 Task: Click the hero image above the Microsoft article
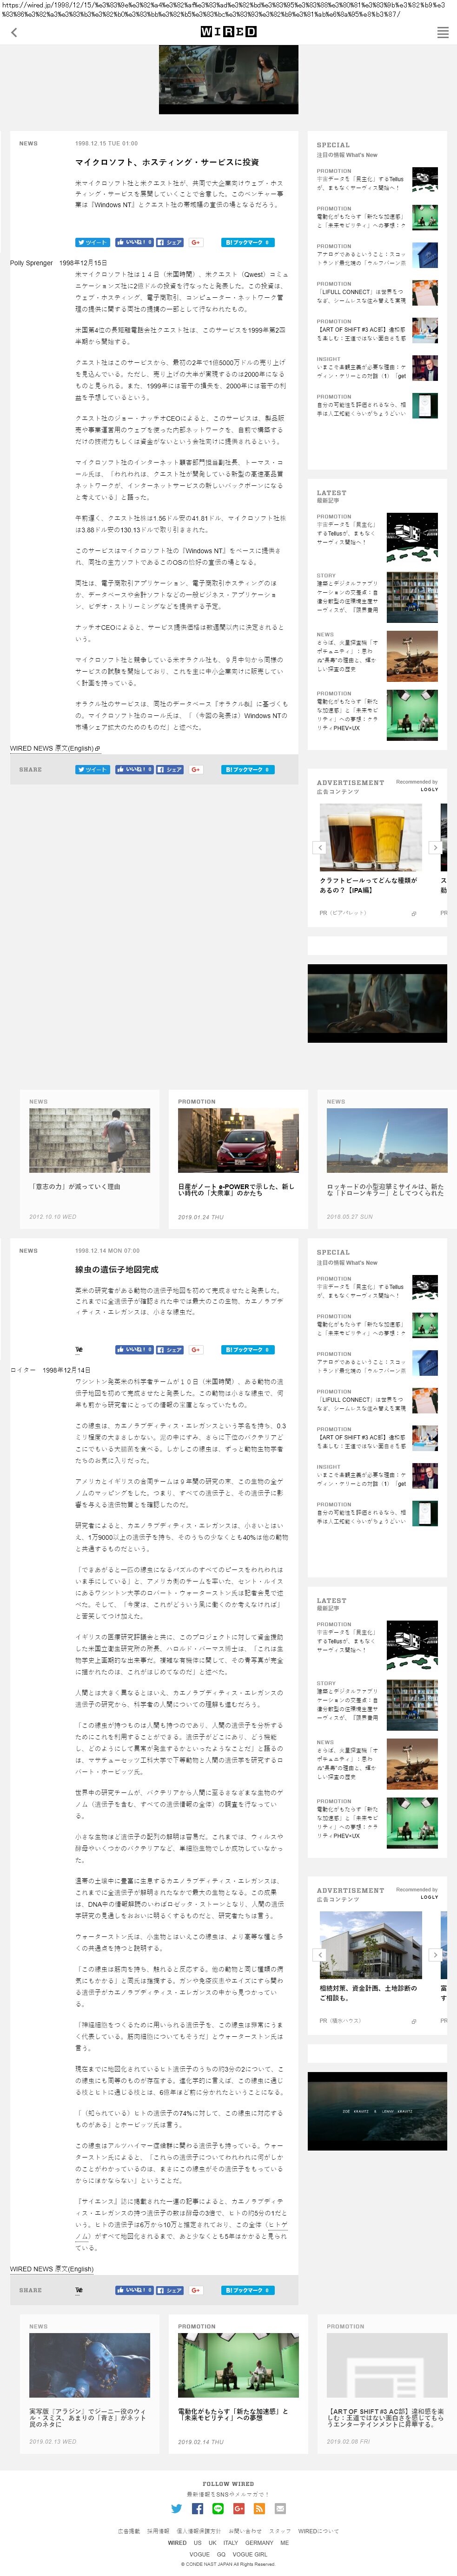coord(228,80)
